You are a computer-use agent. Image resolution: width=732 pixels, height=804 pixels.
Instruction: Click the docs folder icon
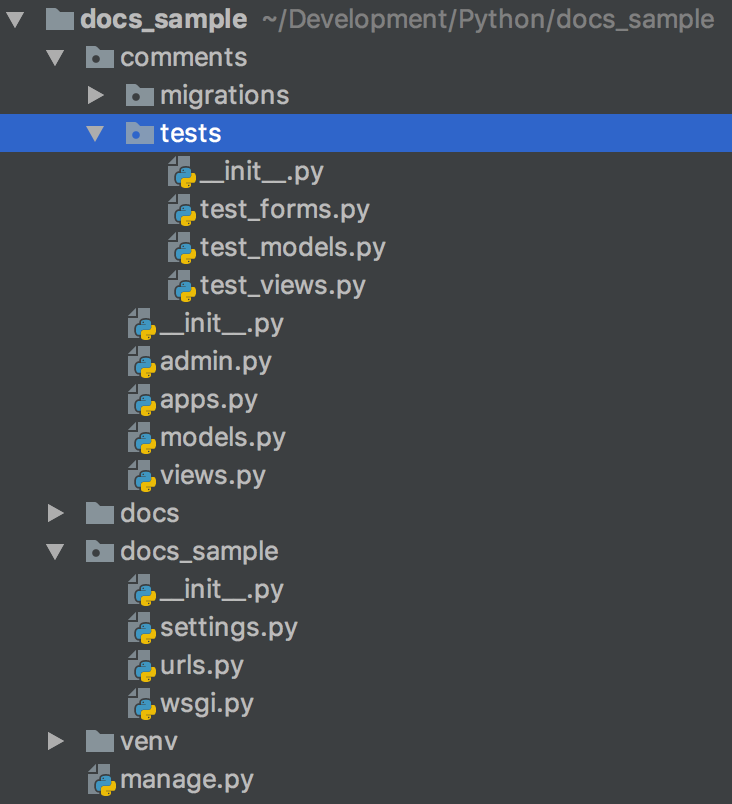99,513
